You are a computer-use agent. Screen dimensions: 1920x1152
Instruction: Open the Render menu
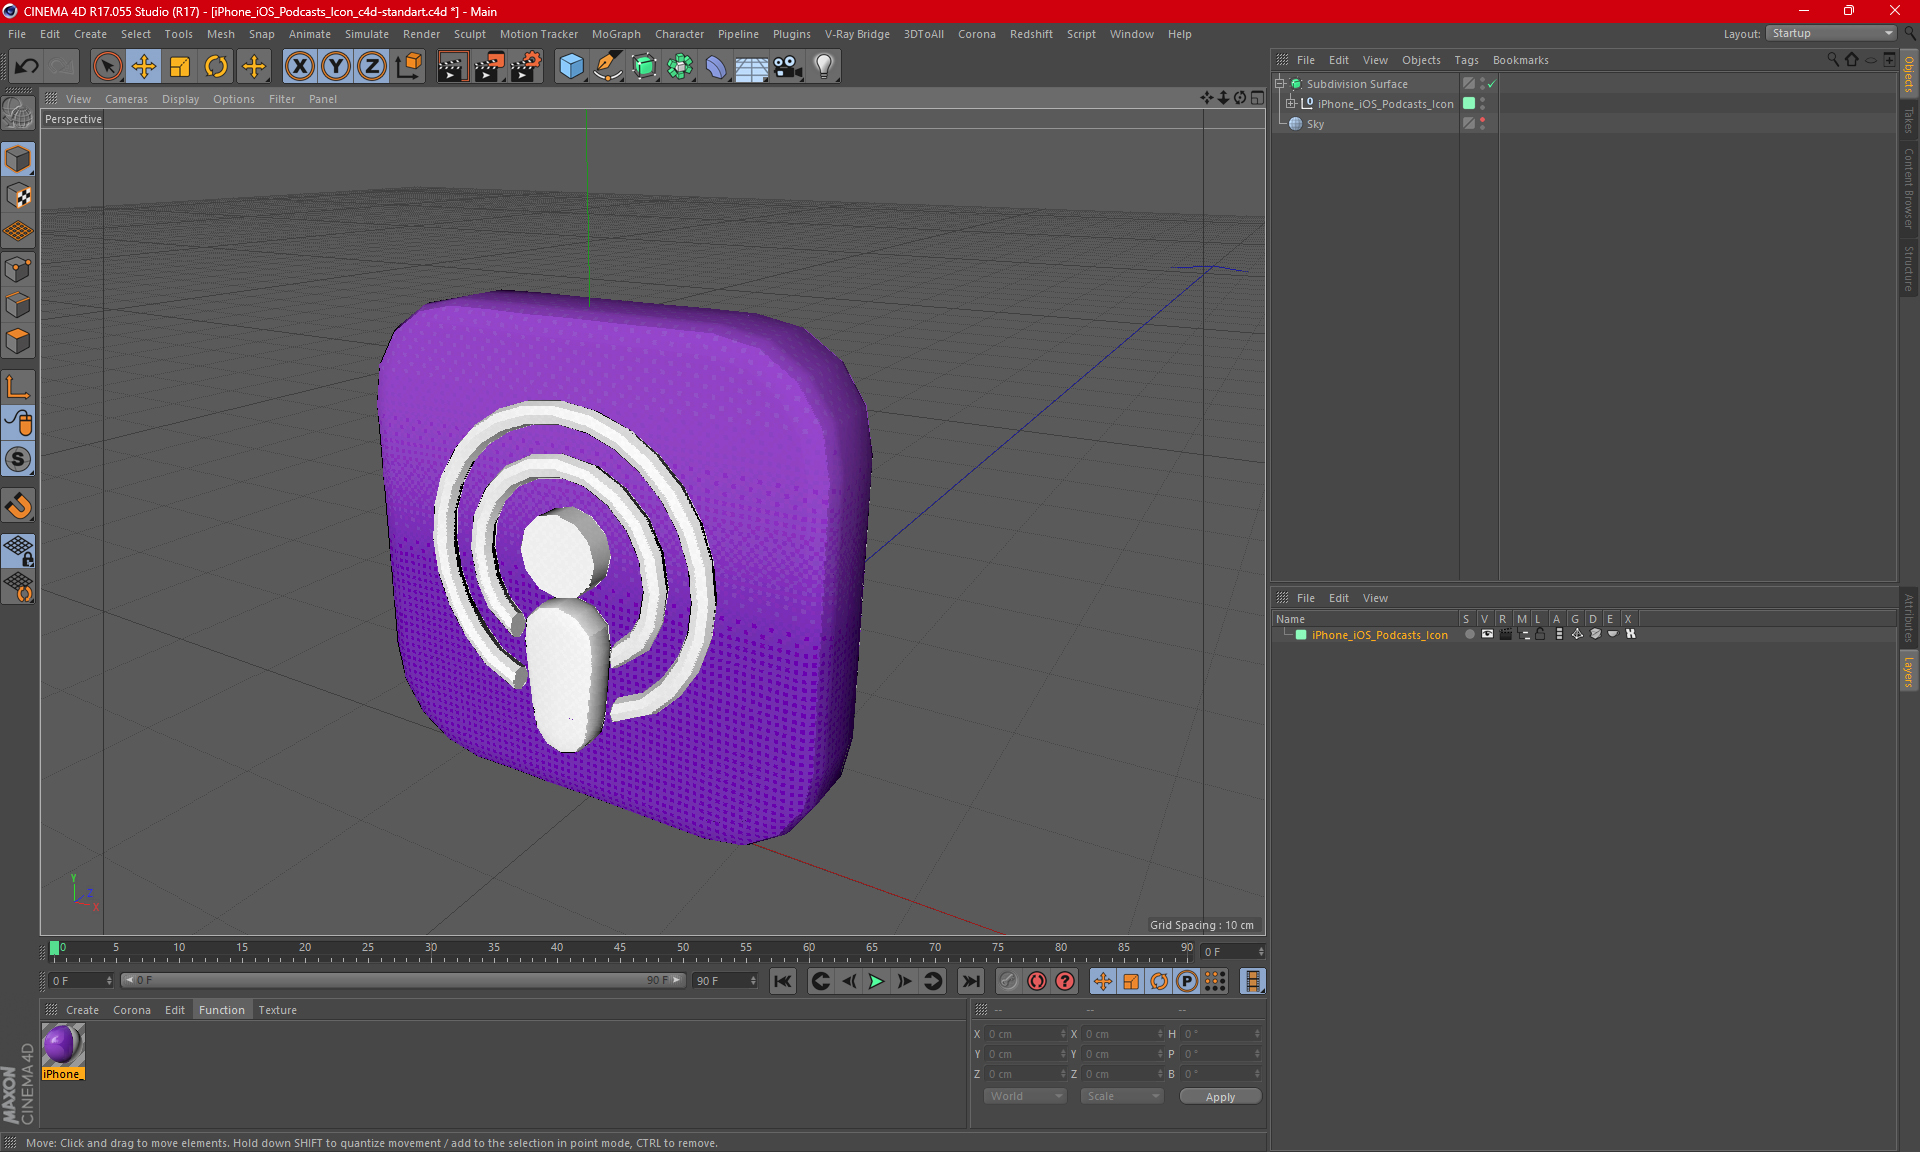point(421,34)
